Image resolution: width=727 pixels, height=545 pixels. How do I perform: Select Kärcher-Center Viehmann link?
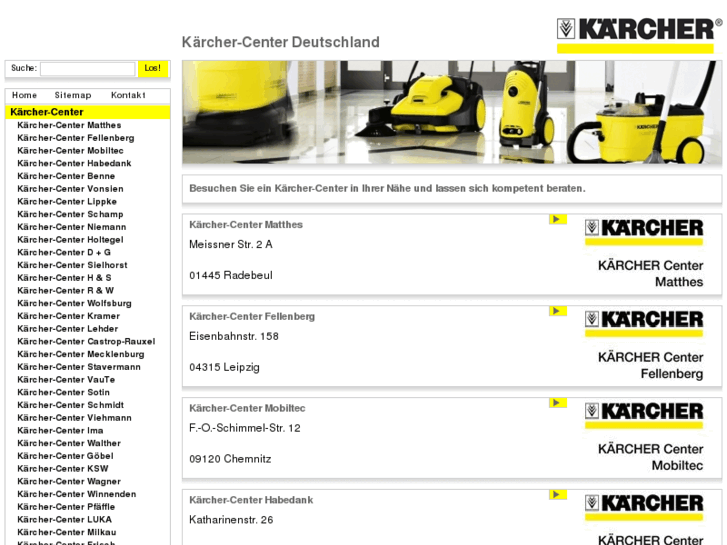pos(74,418)
